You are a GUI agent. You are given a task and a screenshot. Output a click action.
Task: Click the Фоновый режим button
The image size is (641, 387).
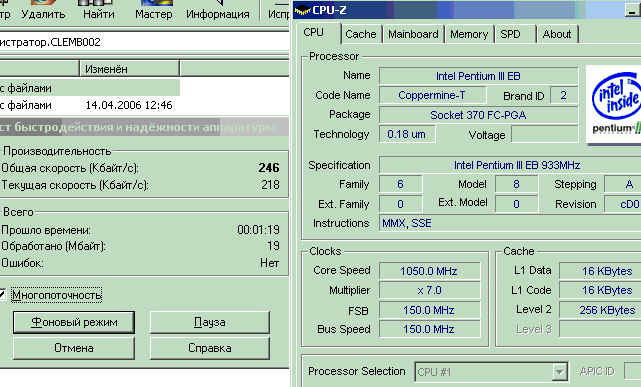(x=74, y=322)
